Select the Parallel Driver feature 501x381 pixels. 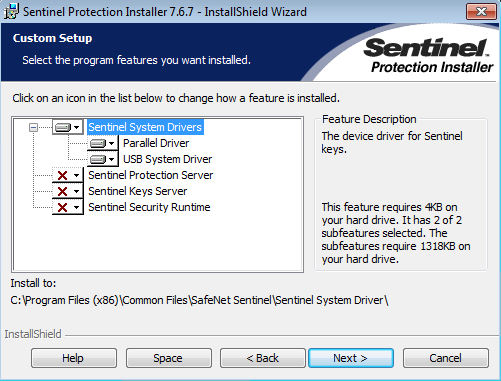[156, 143]
